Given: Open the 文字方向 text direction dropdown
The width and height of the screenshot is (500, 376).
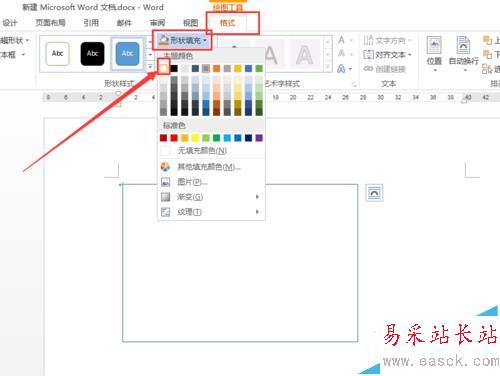Looking at the screenshot, I should (387, 40).
